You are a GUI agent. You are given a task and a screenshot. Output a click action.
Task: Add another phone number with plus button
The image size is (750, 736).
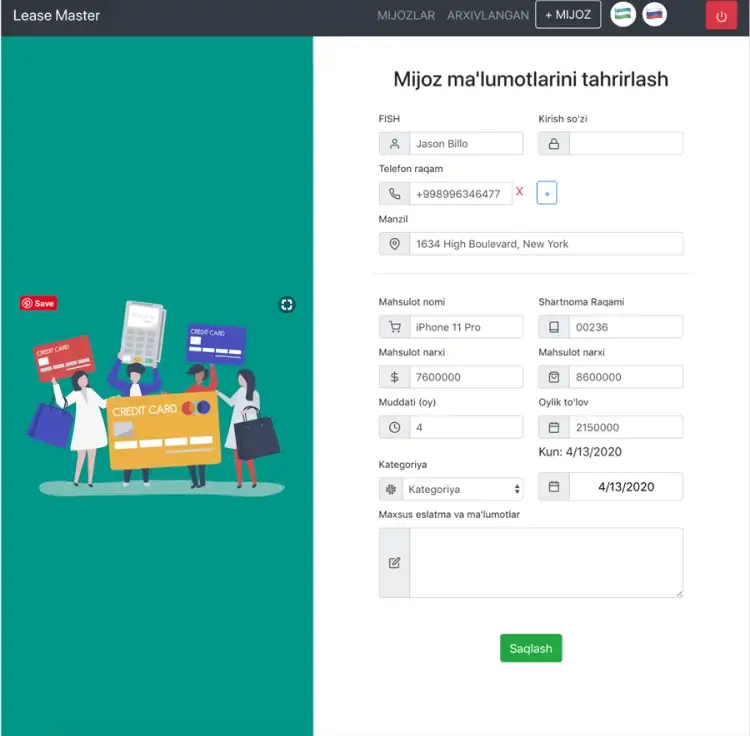pos(547,193)
